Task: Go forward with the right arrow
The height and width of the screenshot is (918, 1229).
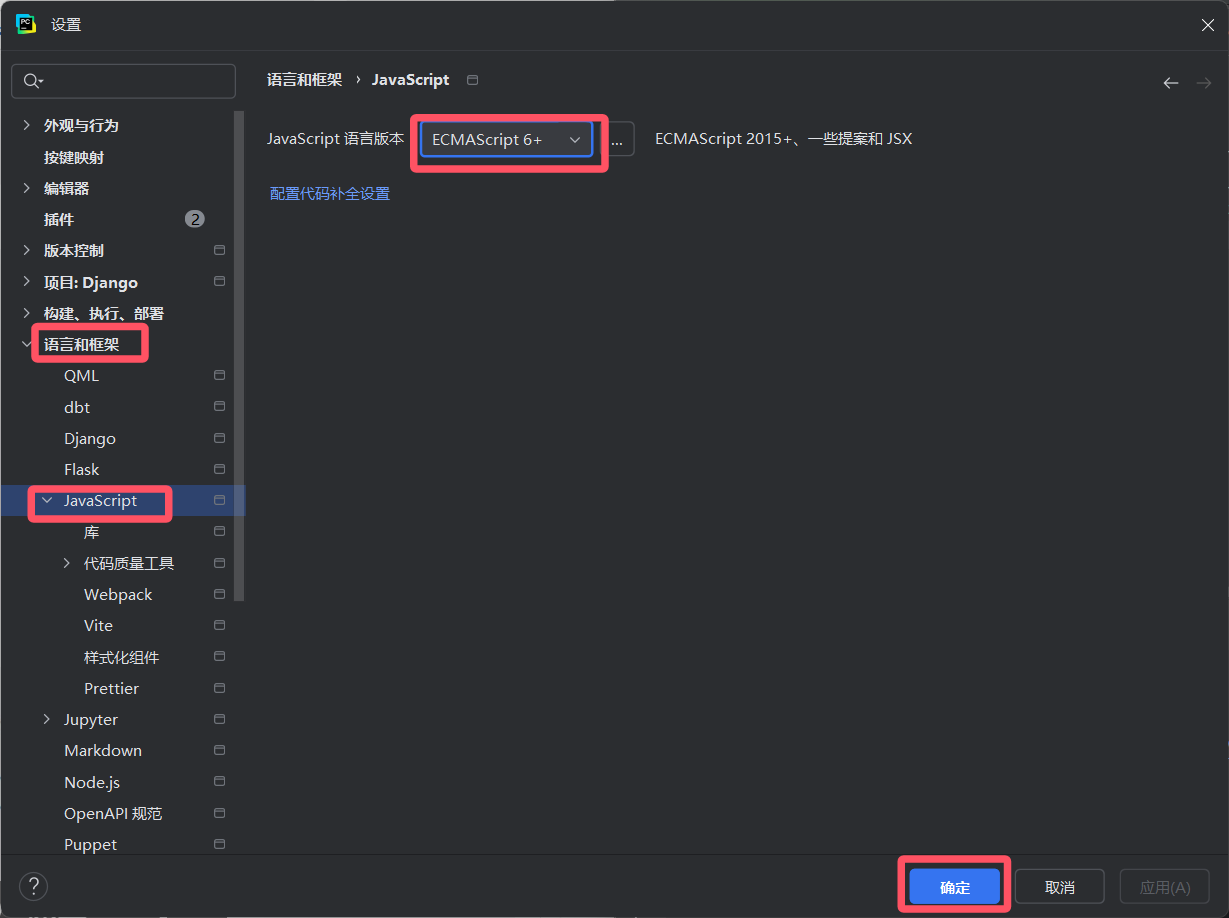Action: 1203,83
